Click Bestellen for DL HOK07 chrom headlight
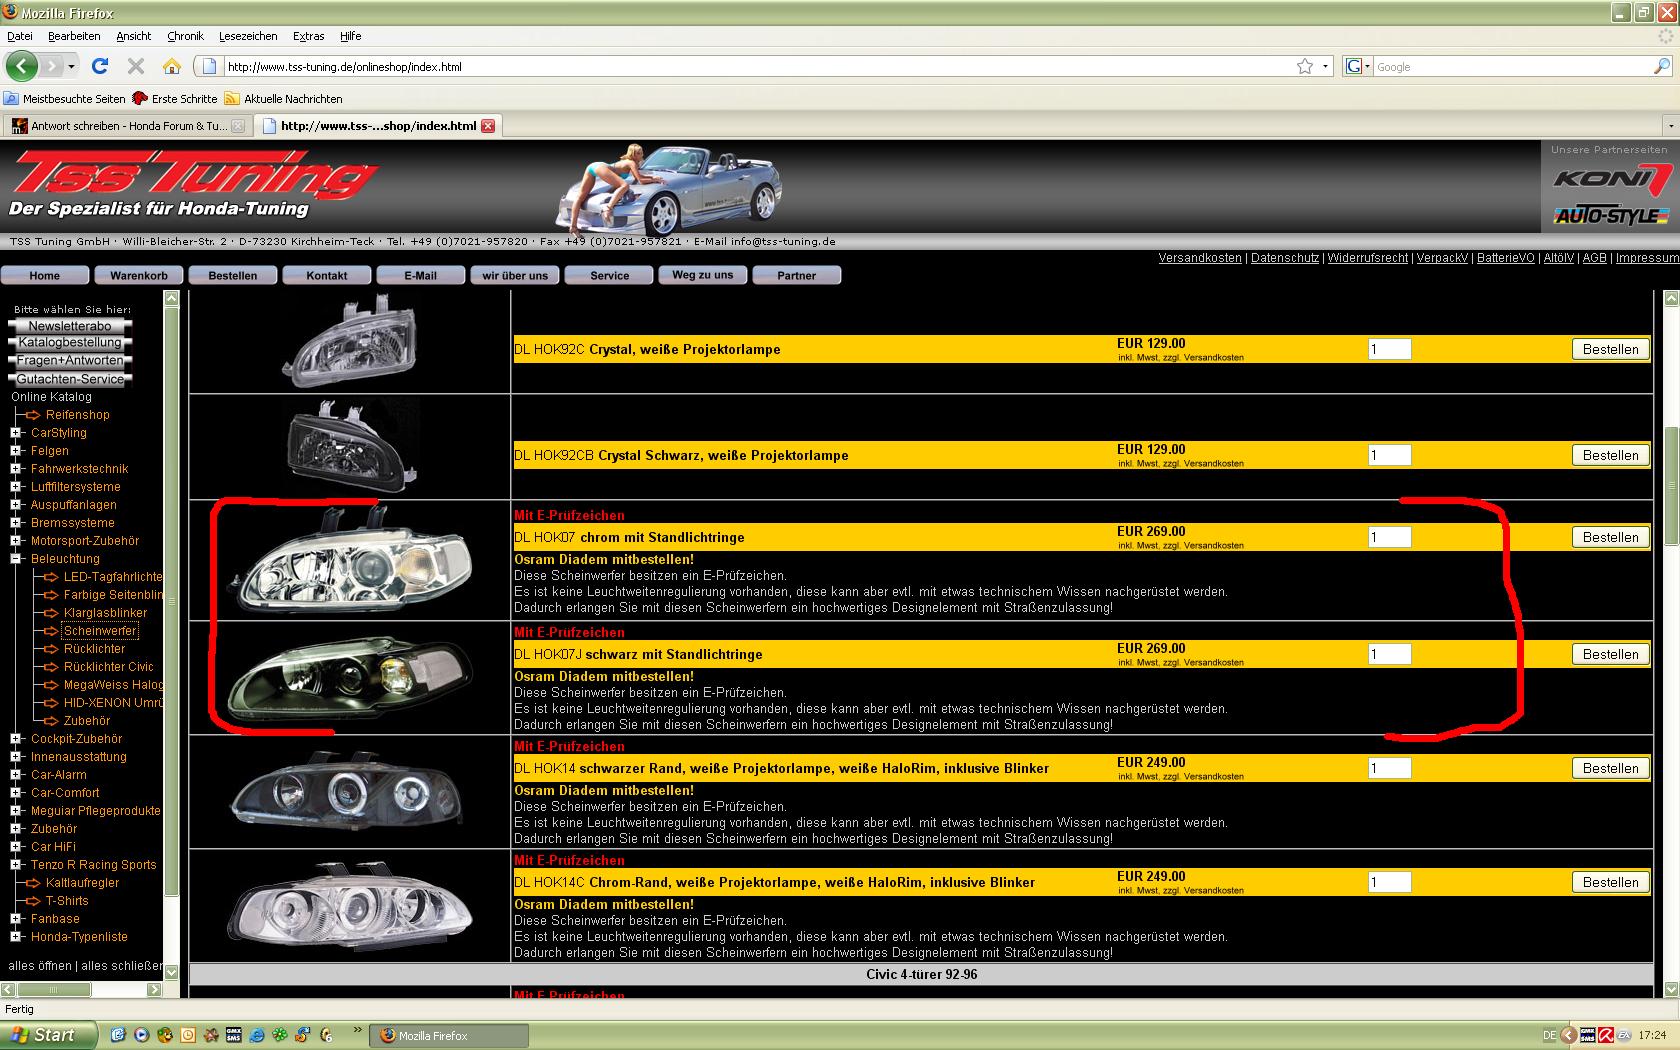Image resolution: width=1680 pixels, height=1050 pixels. 1610,537
